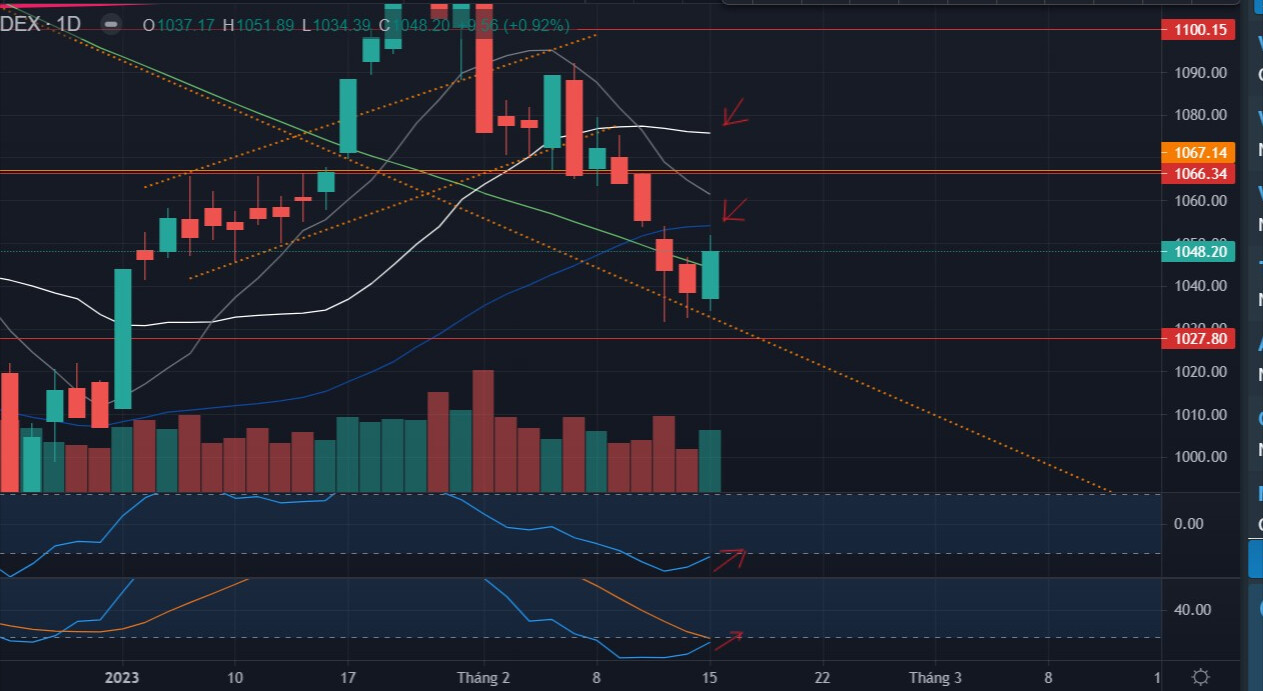This screenshot has width=1263, height=691.
Task: Click the L1034.39 low value
Action: pyautogui.click(x=336, y=25)
